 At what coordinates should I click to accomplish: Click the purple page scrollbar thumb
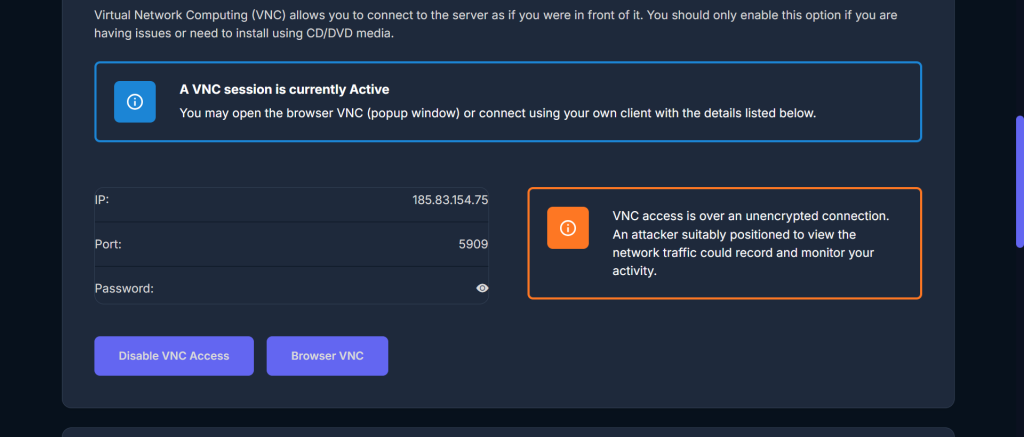(1019, 181)
